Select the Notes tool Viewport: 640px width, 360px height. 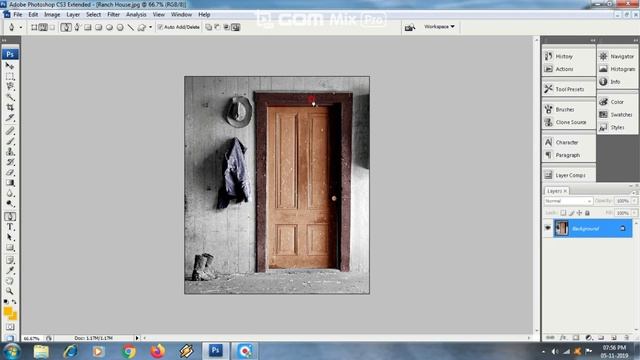click(10, 260)
